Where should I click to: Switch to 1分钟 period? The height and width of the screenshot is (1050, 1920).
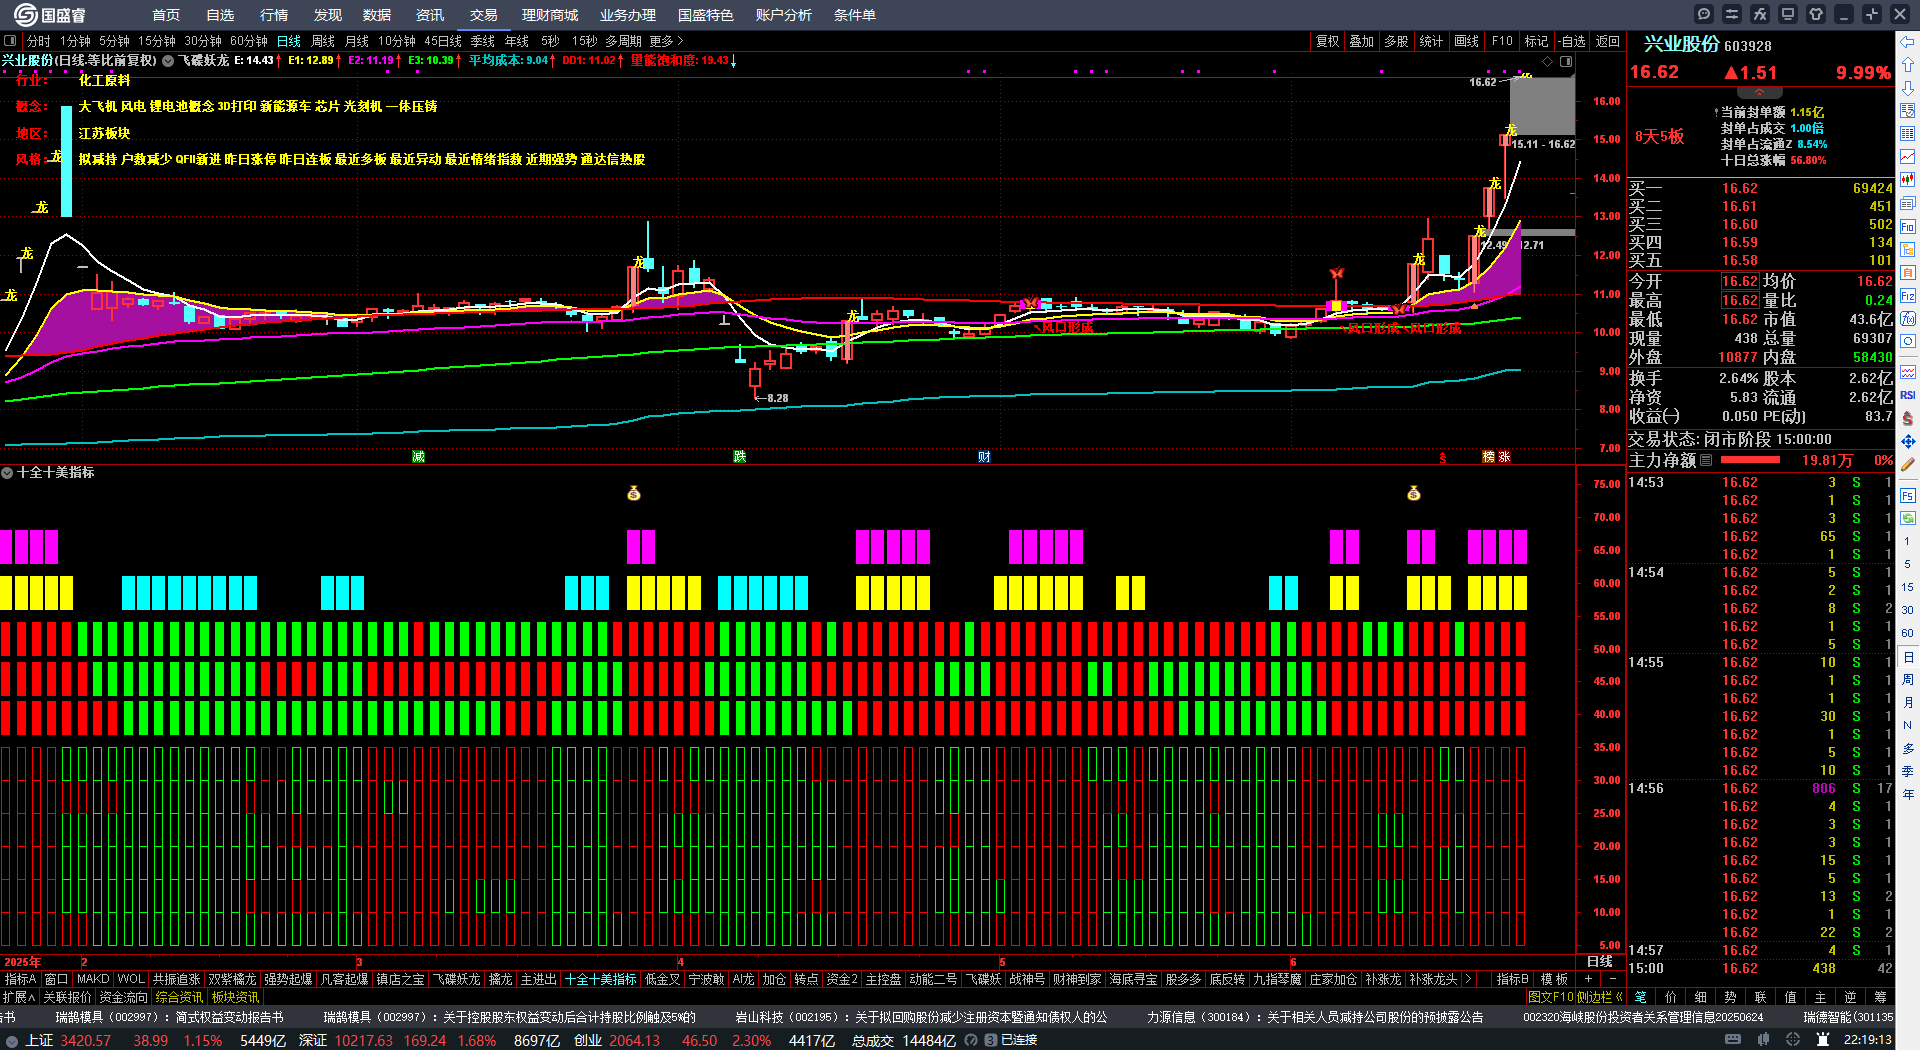coord(75,41)
